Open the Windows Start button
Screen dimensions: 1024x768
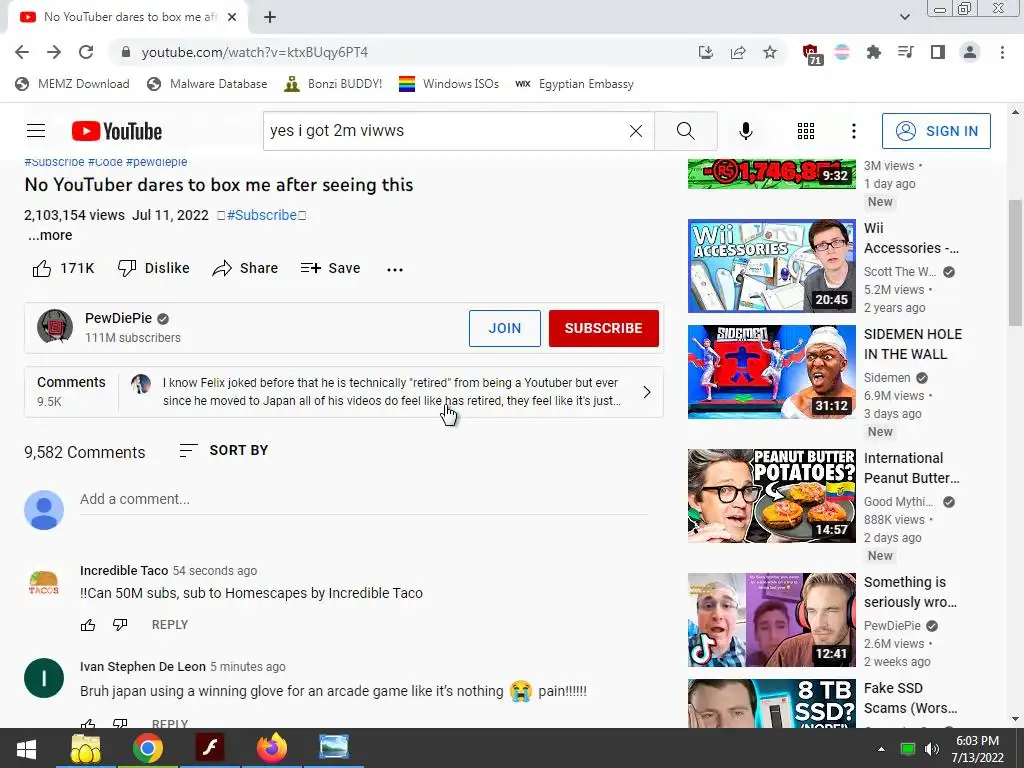point(26,749)
